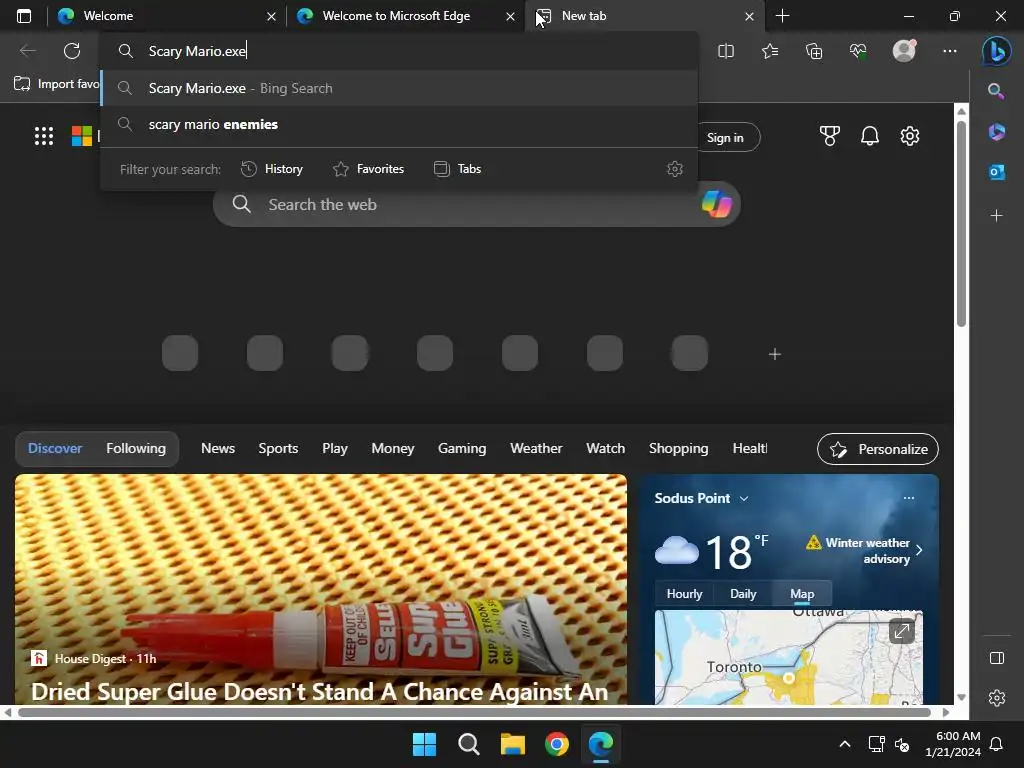Image resolution: width=1024 pixels, height=768 pixels.
Task: Open the Weather category
Action: [x=536, y=449]
